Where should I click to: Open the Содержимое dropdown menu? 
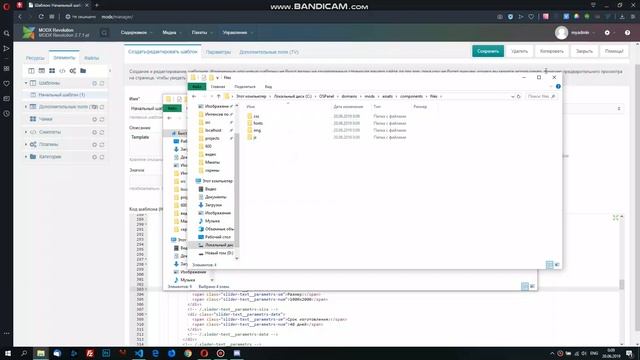pos(136,33)
